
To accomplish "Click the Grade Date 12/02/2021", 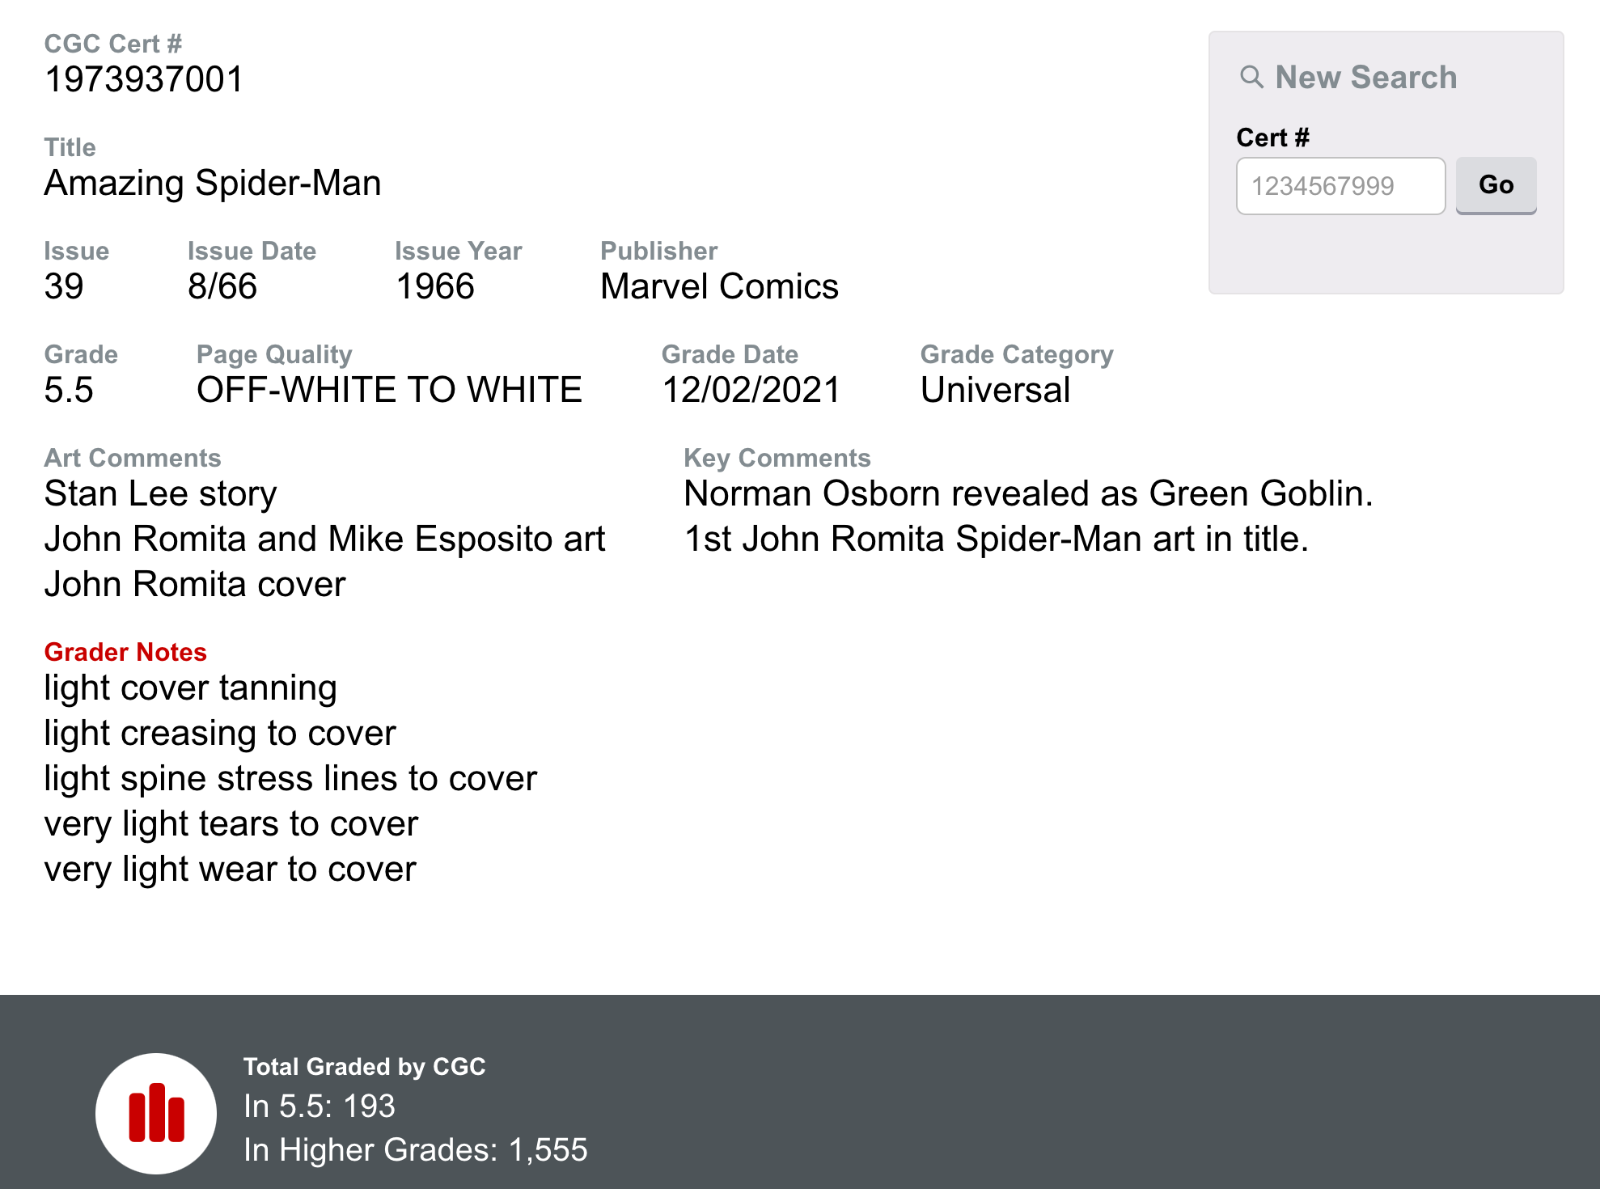I will [x=752, y=390].
